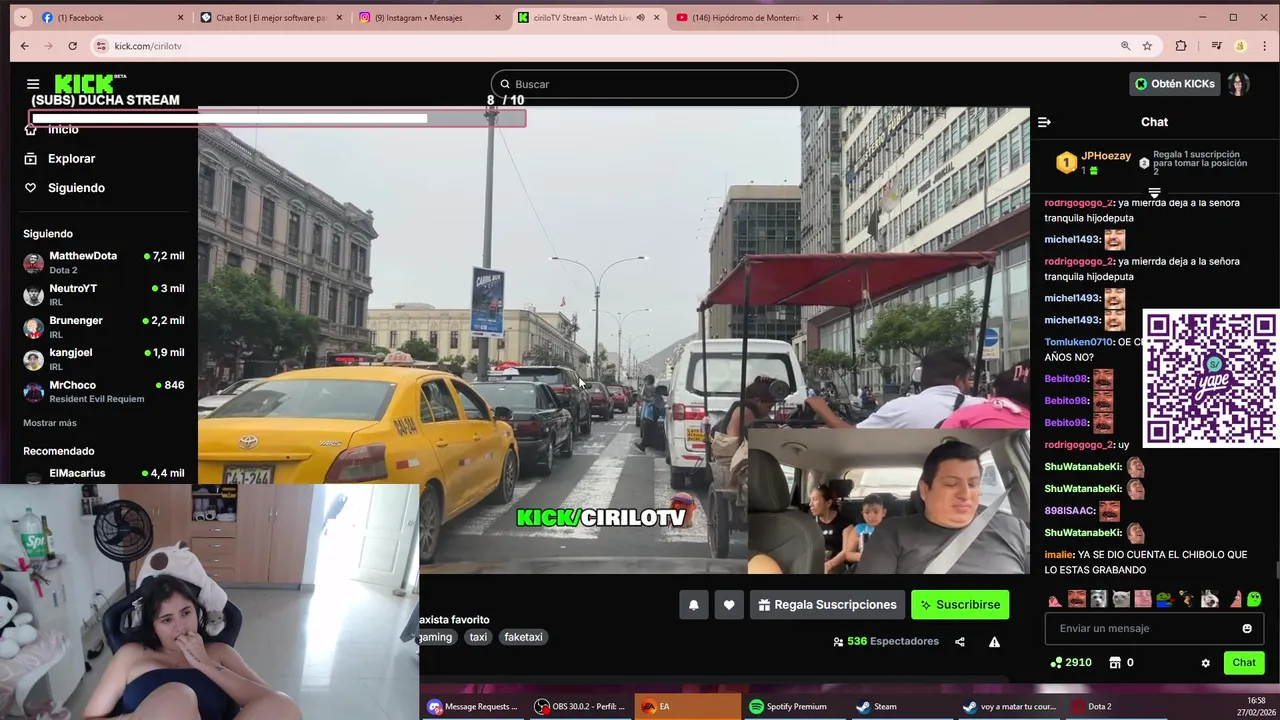Insert the green blob emote
The width and height of the screenshot is (1280, 720).
coord(1254,599)
